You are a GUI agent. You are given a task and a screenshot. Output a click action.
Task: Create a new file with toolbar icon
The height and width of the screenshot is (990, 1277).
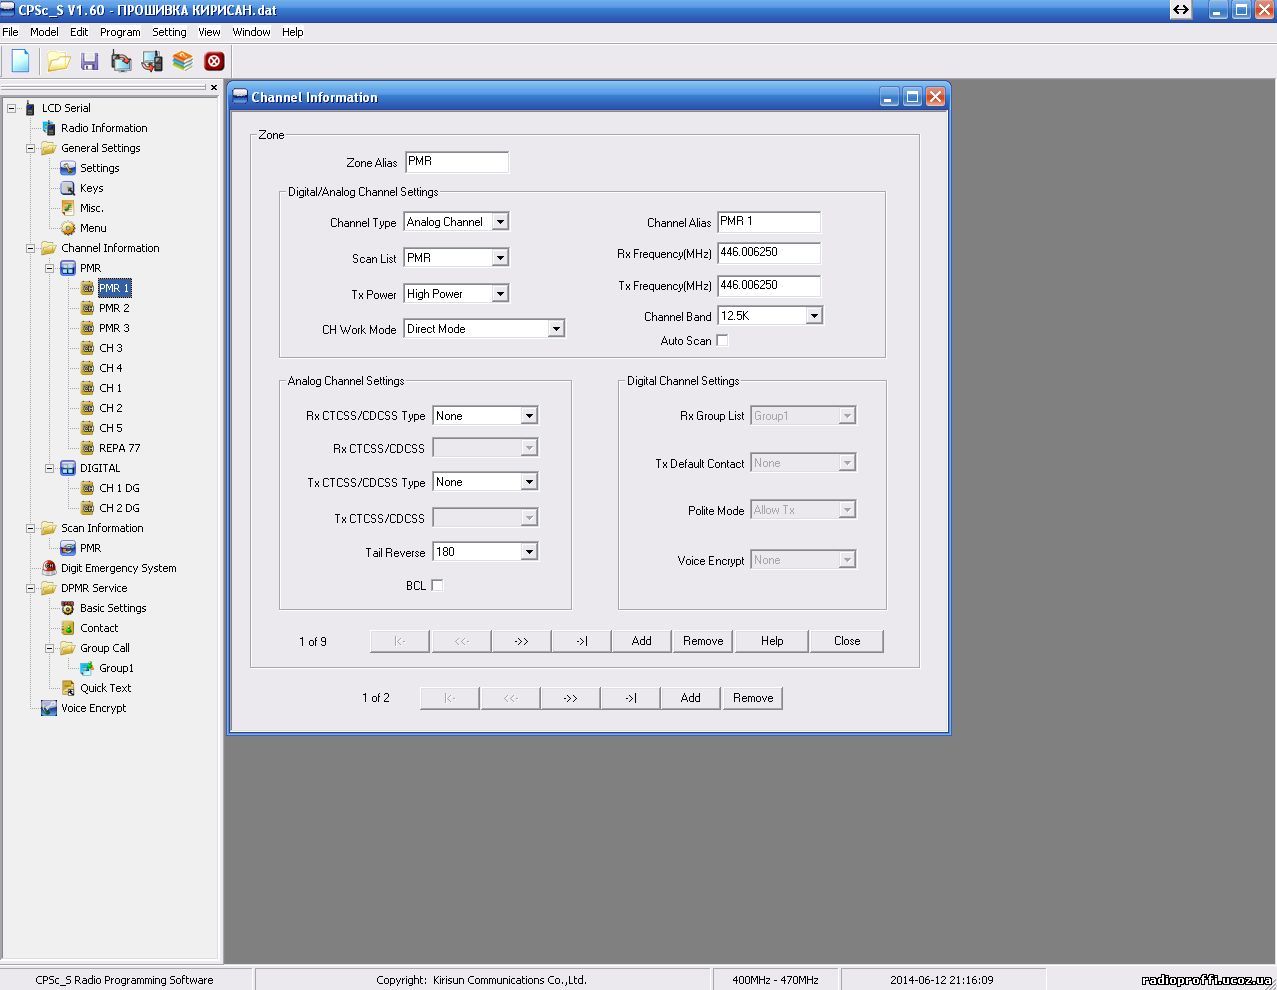(20, 61)
